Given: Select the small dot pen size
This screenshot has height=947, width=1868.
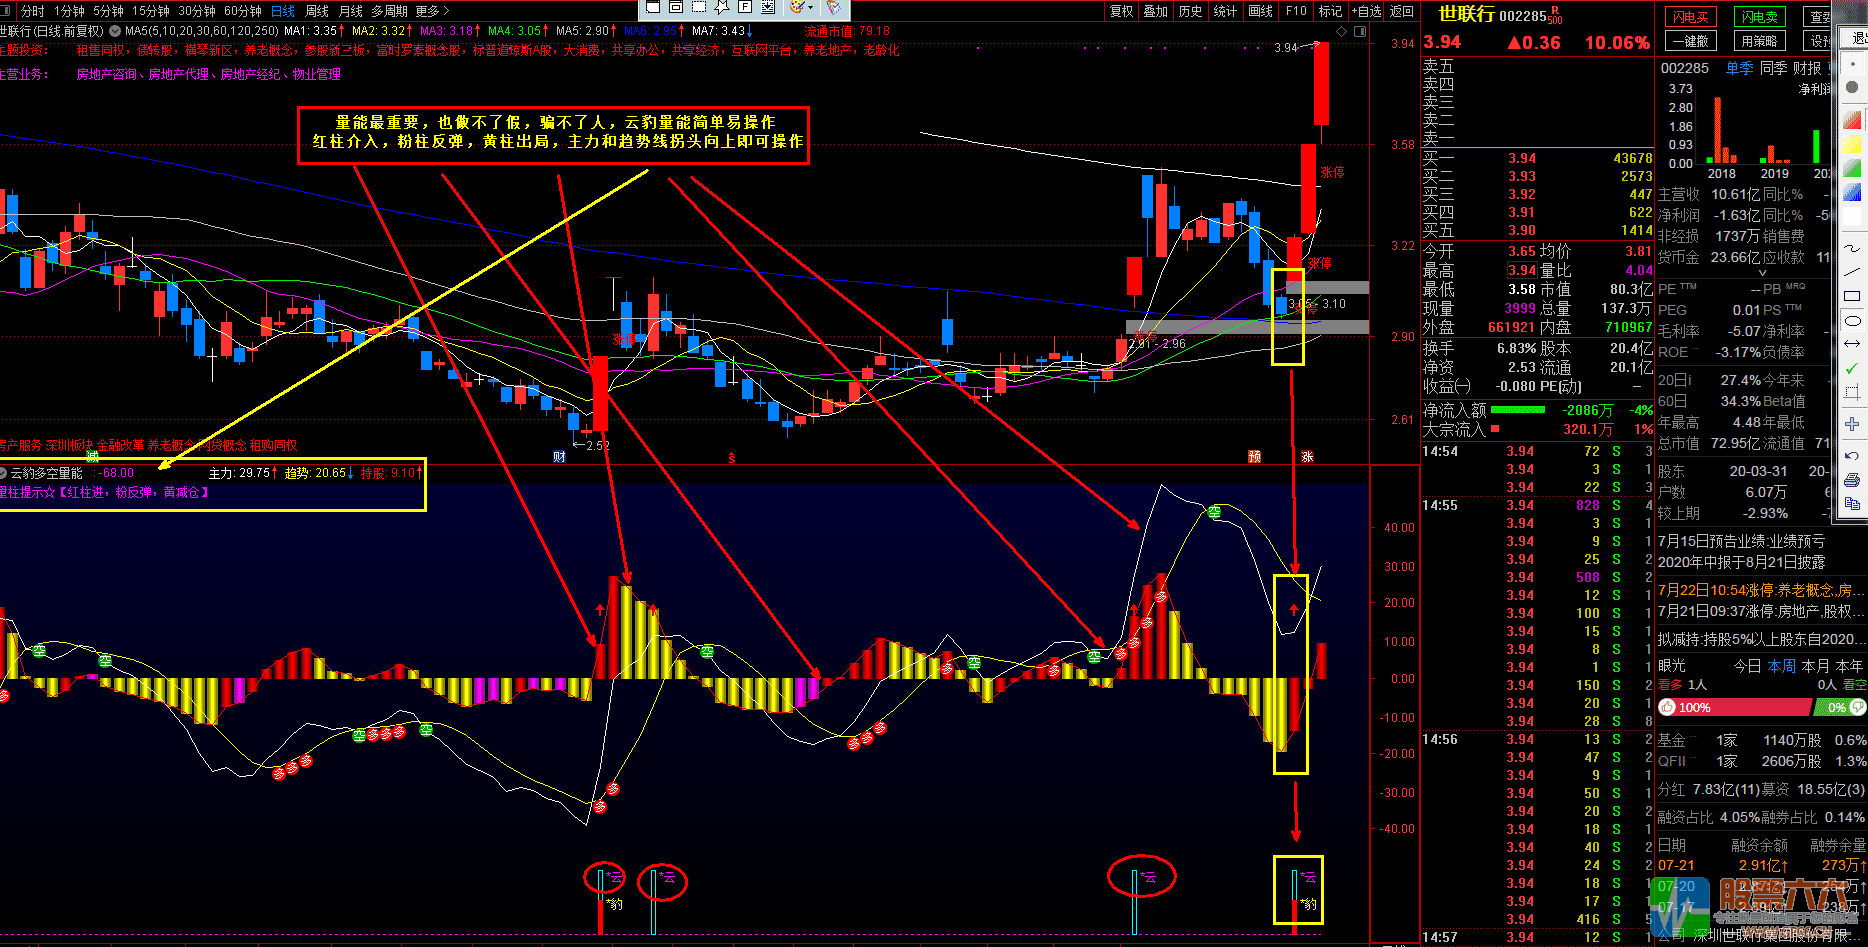Looking at the screenshot, I should point(1852,62).
